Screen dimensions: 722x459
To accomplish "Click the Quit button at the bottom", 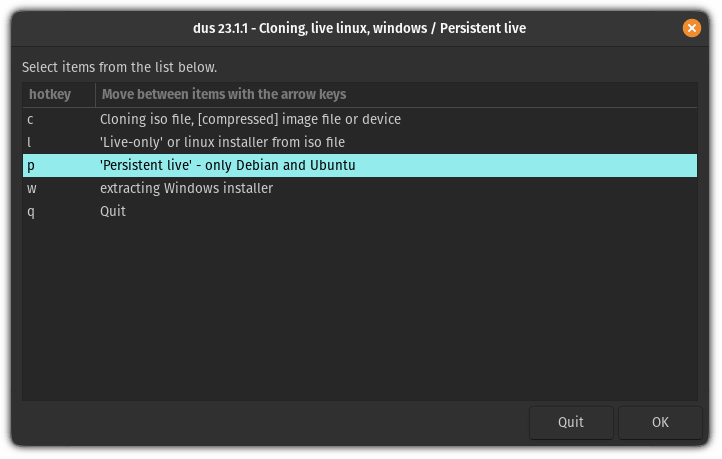I will [x=571, y=422].
